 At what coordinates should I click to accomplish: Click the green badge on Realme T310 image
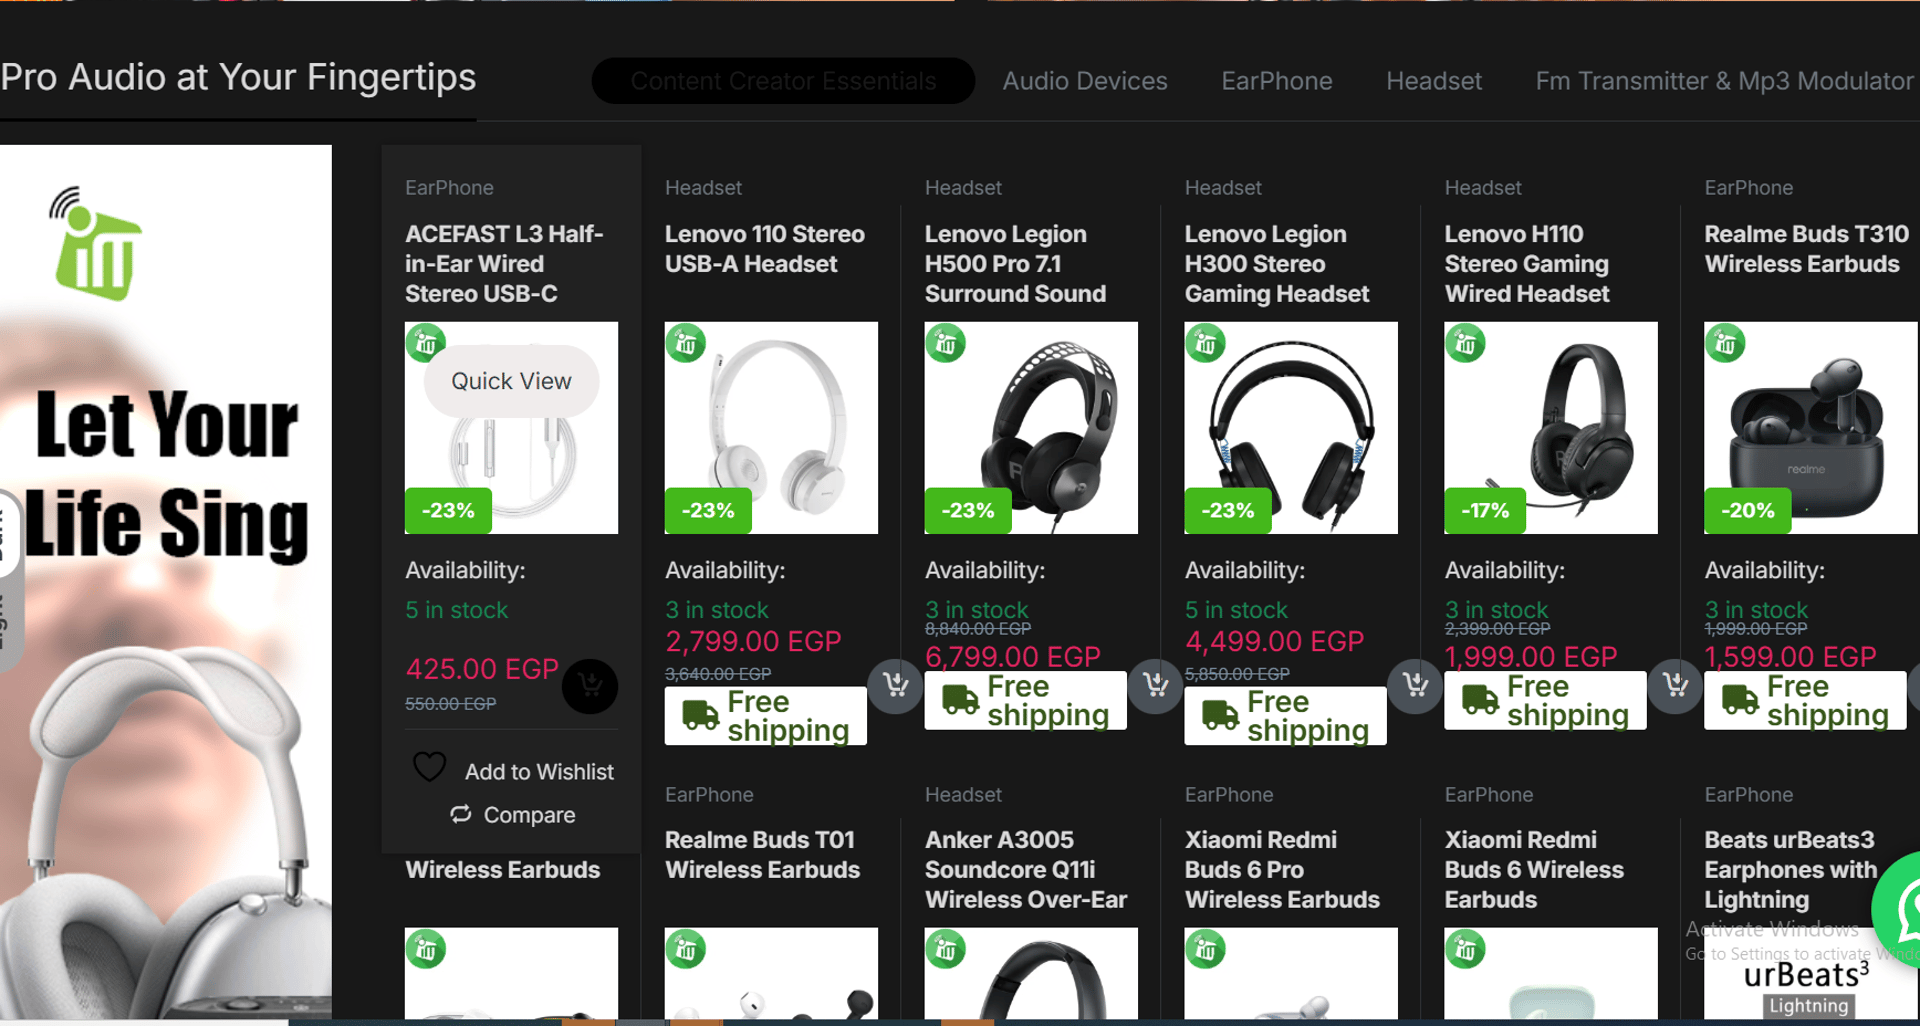(x=1726, y=343)
